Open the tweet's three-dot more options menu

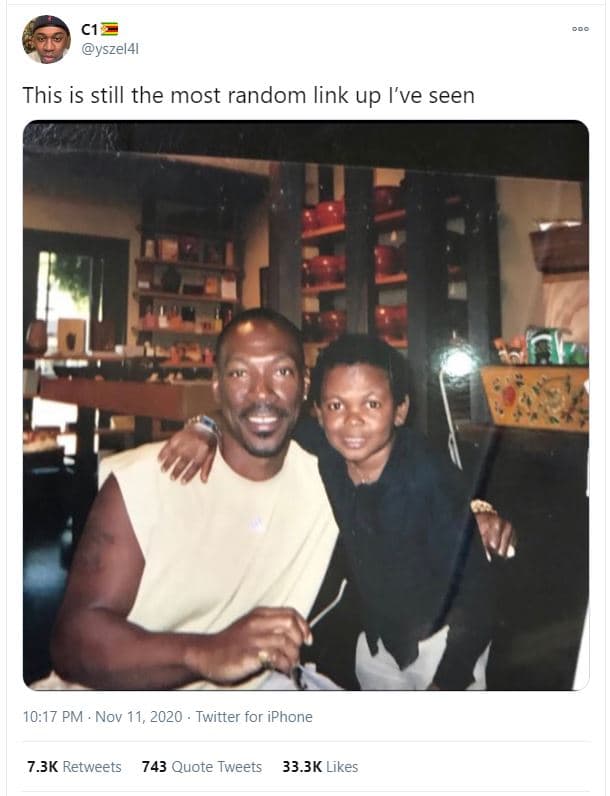click(580, 29)
